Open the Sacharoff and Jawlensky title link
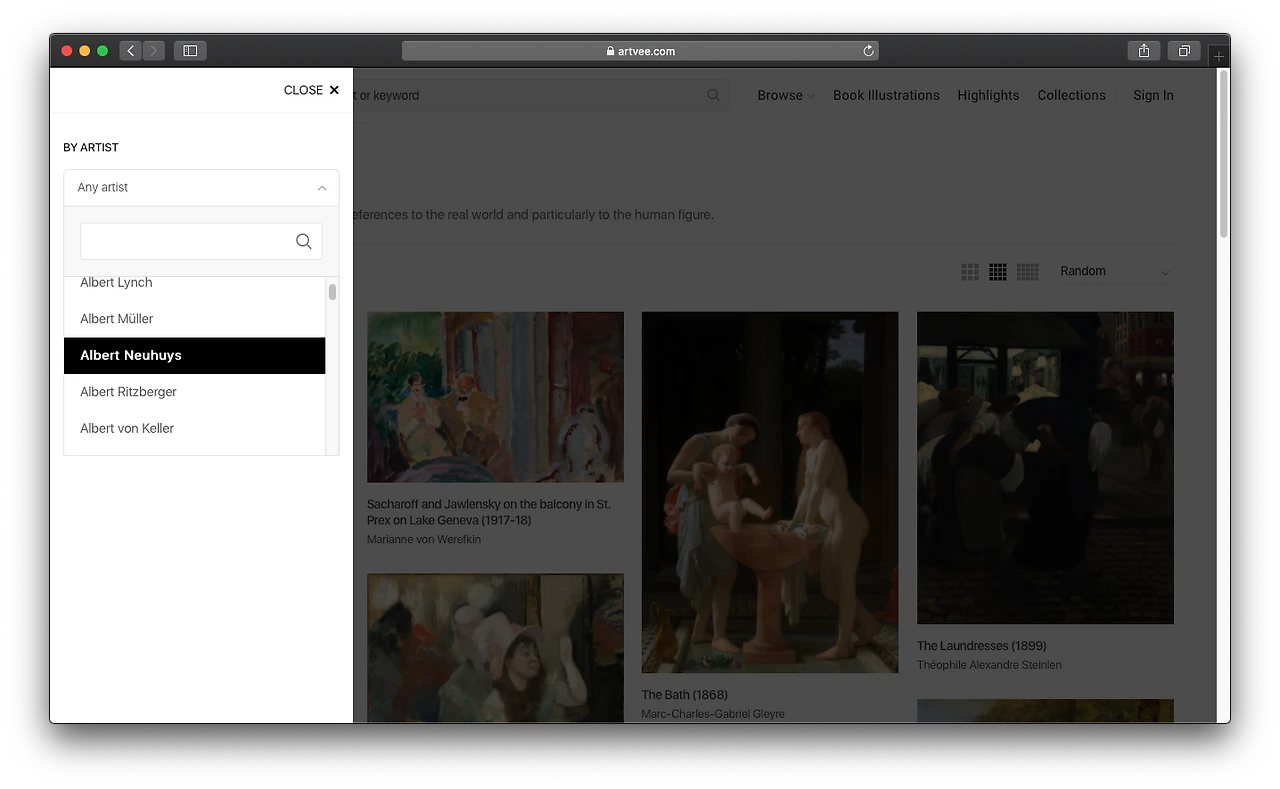This screenshot has width=1280, height=789. pos(489,513)
